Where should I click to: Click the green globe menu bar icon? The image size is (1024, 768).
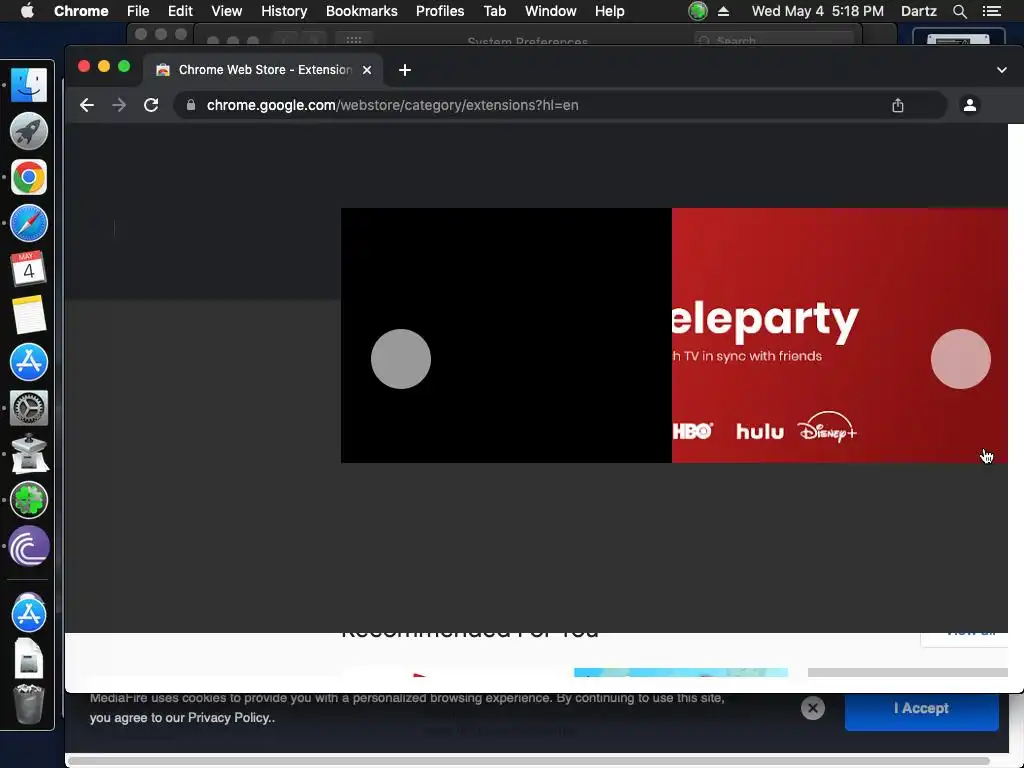click(697, 11)
